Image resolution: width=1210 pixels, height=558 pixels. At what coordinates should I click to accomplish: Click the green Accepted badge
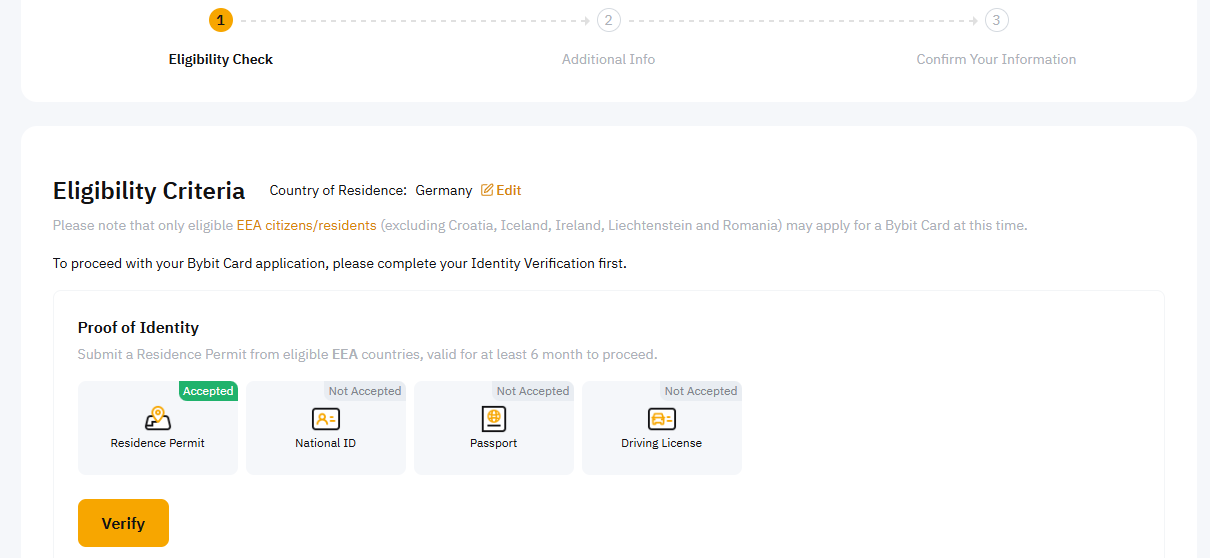point(208,391)
